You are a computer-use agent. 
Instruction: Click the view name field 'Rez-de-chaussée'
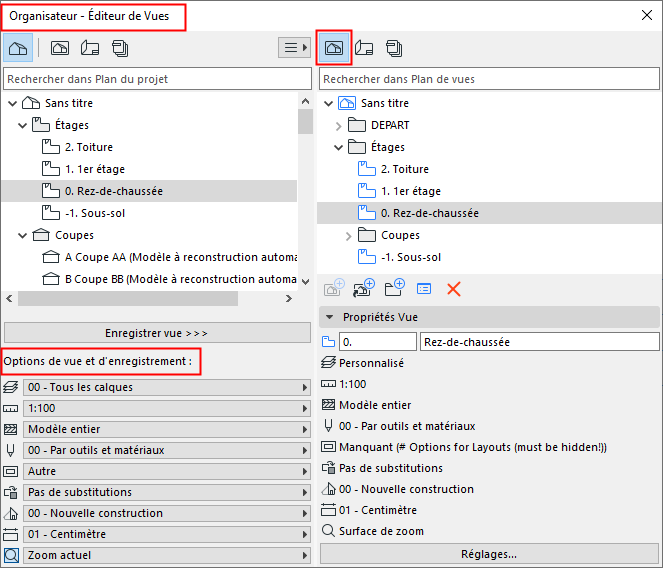coord(540,342)
